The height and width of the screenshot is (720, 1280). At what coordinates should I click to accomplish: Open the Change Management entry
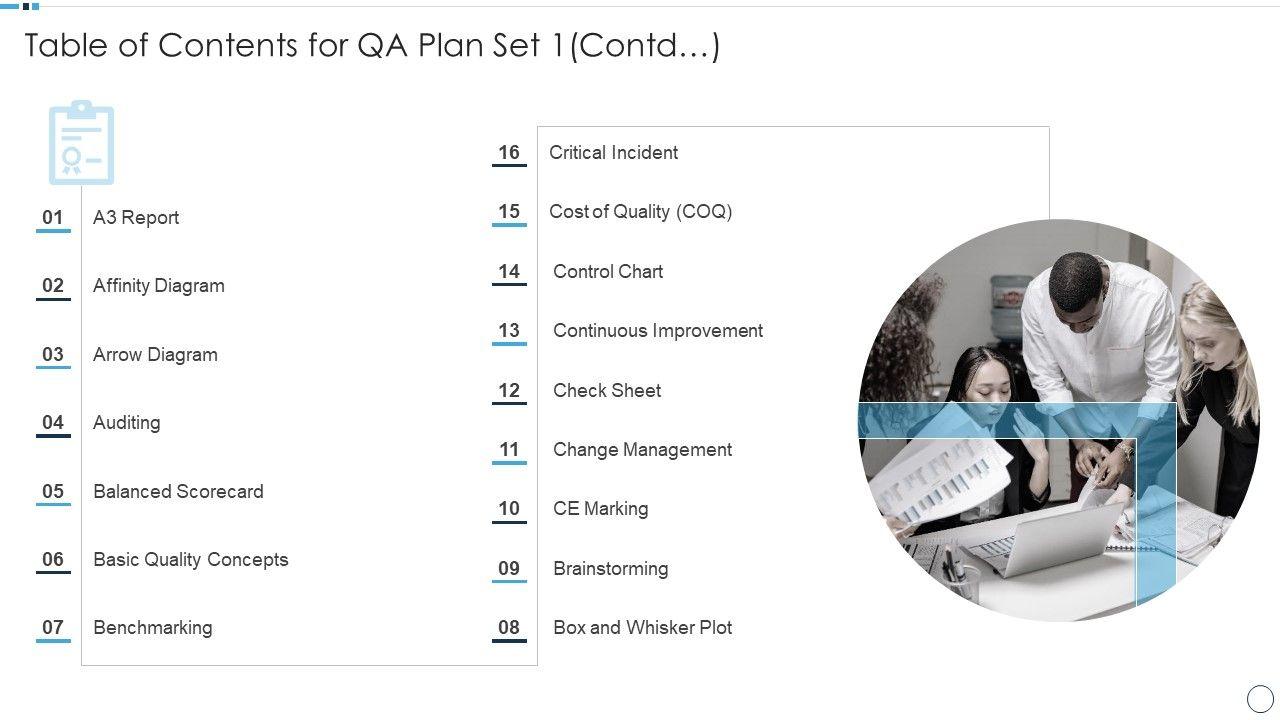[x=642, y=450]
